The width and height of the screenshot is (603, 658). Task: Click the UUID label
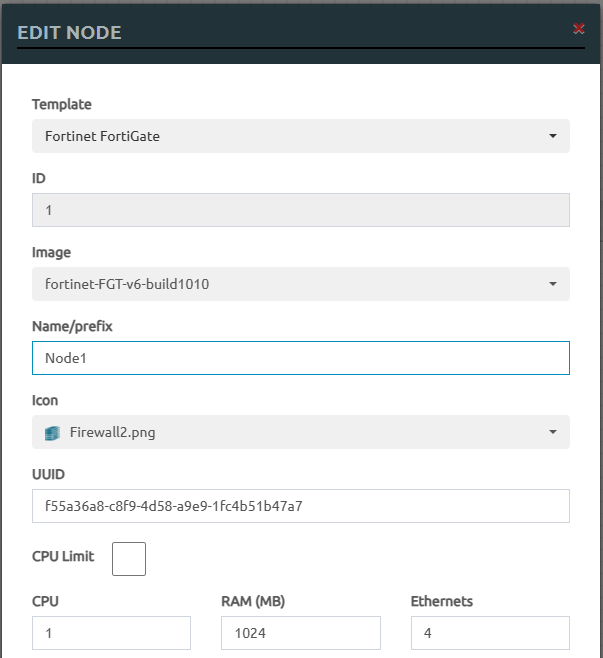pos(48,474)
